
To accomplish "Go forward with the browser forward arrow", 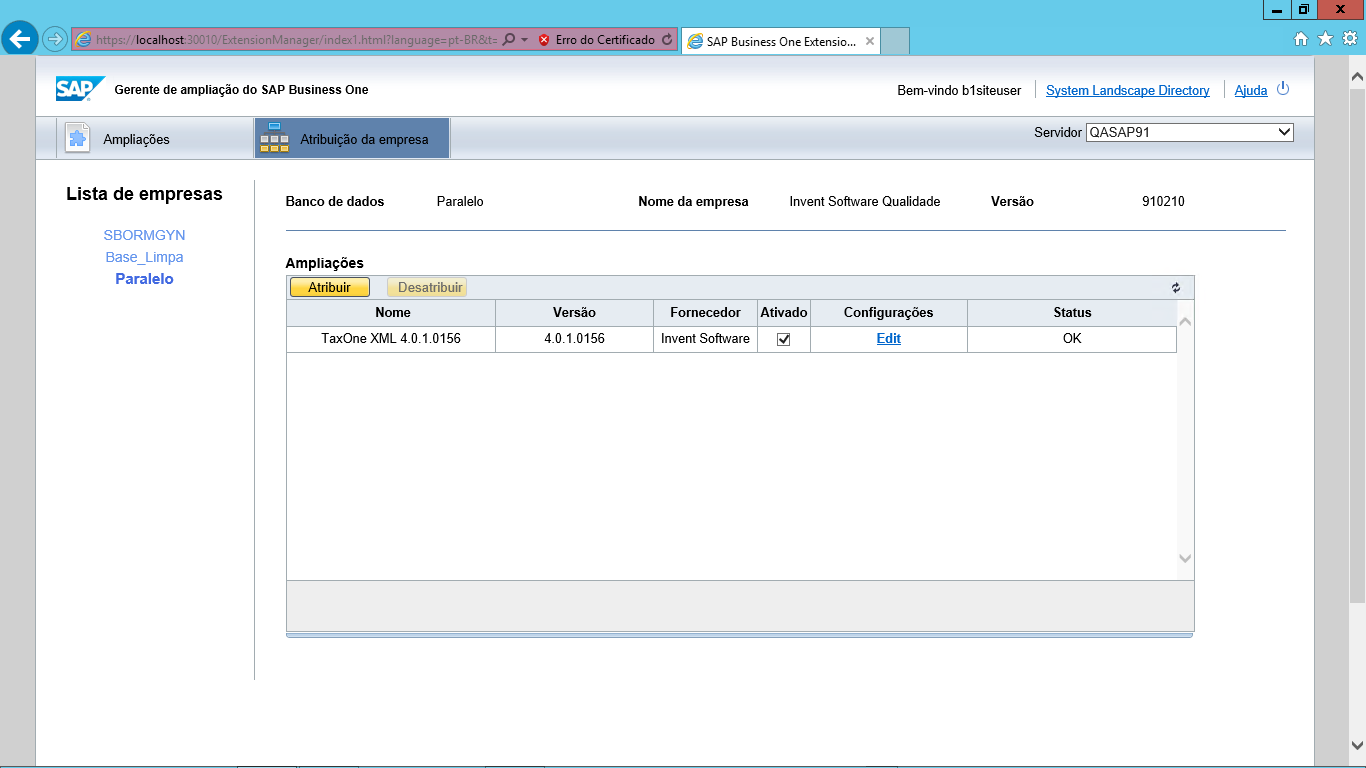I will (55, 40).
